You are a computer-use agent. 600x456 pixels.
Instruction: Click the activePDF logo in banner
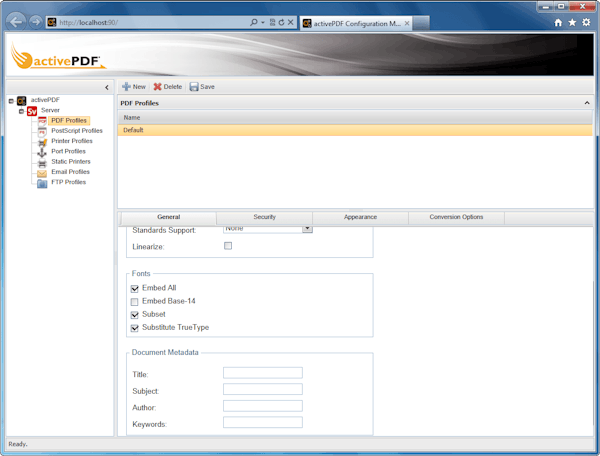(57, 57)
